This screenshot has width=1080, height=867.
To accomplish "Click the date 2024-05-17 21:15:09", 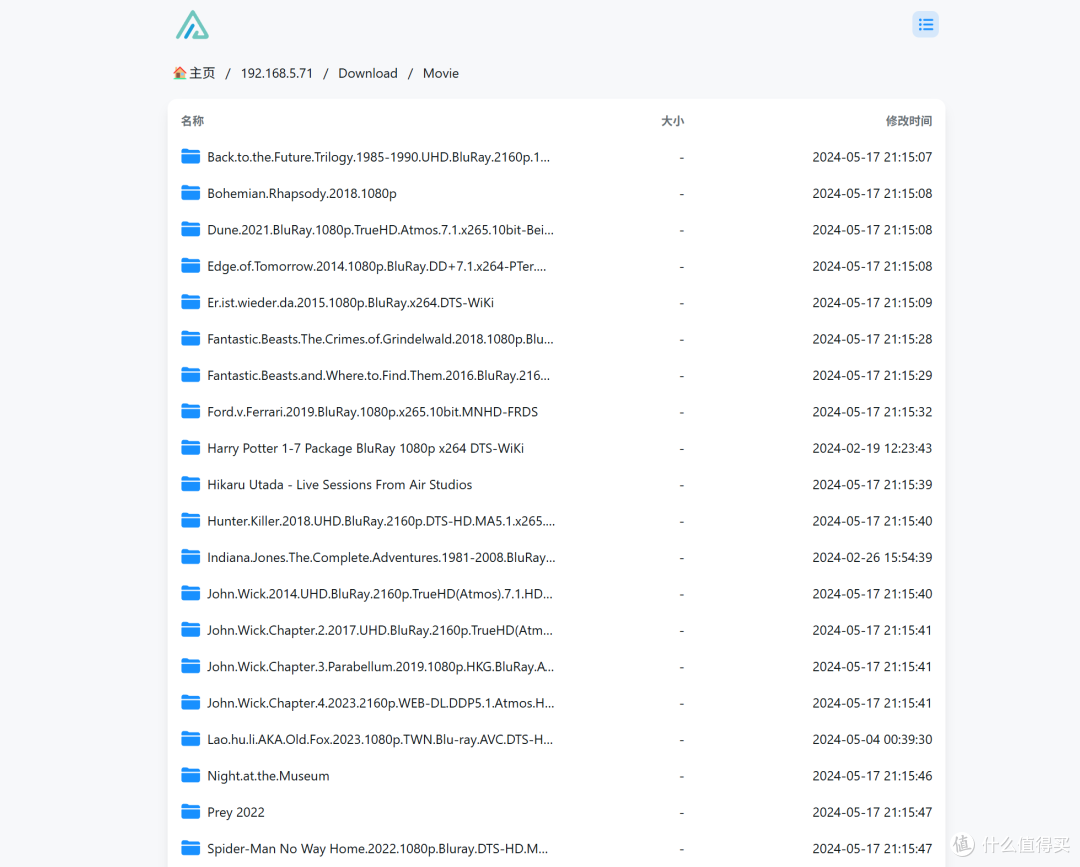I will click(x=872, y=302).
